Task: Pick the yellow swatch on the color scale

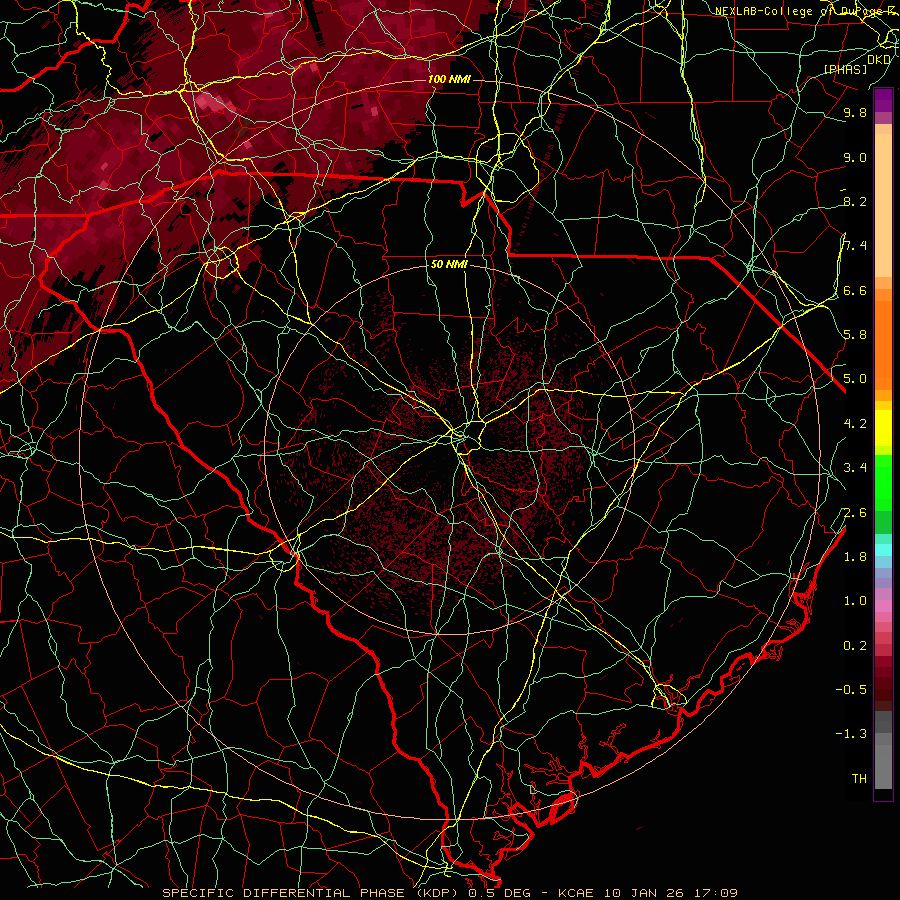Action: click(x=883, y=428)
